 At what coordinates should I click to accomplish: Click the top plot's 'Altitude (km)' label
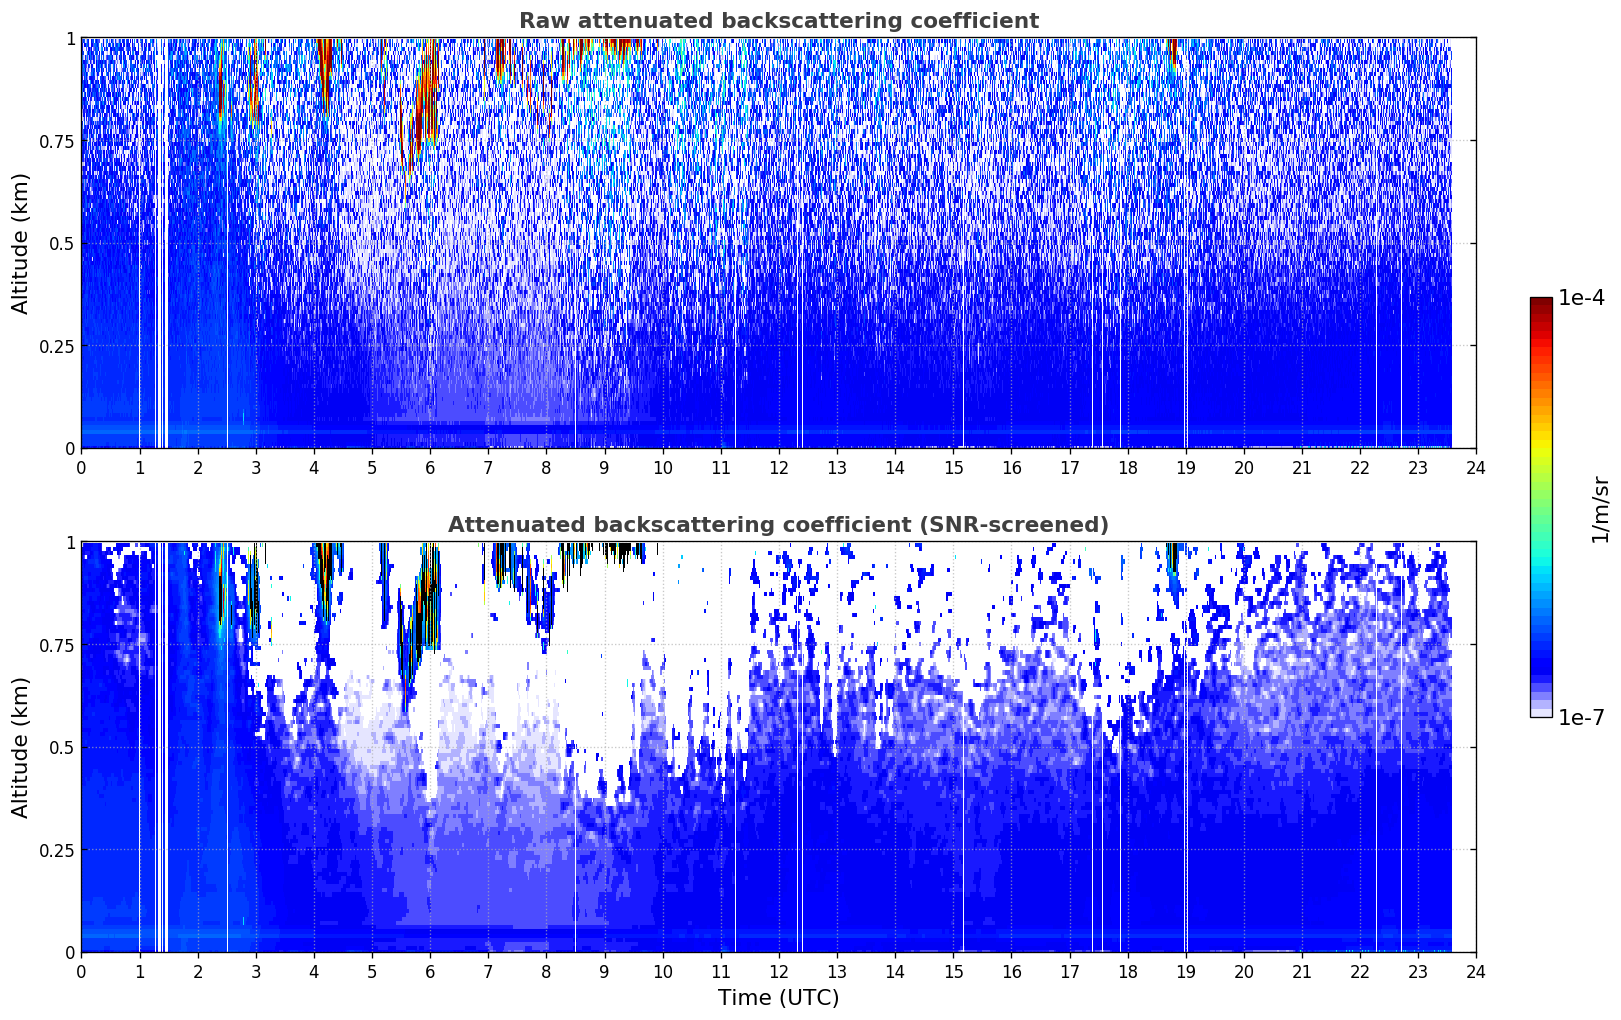[21, 243]
